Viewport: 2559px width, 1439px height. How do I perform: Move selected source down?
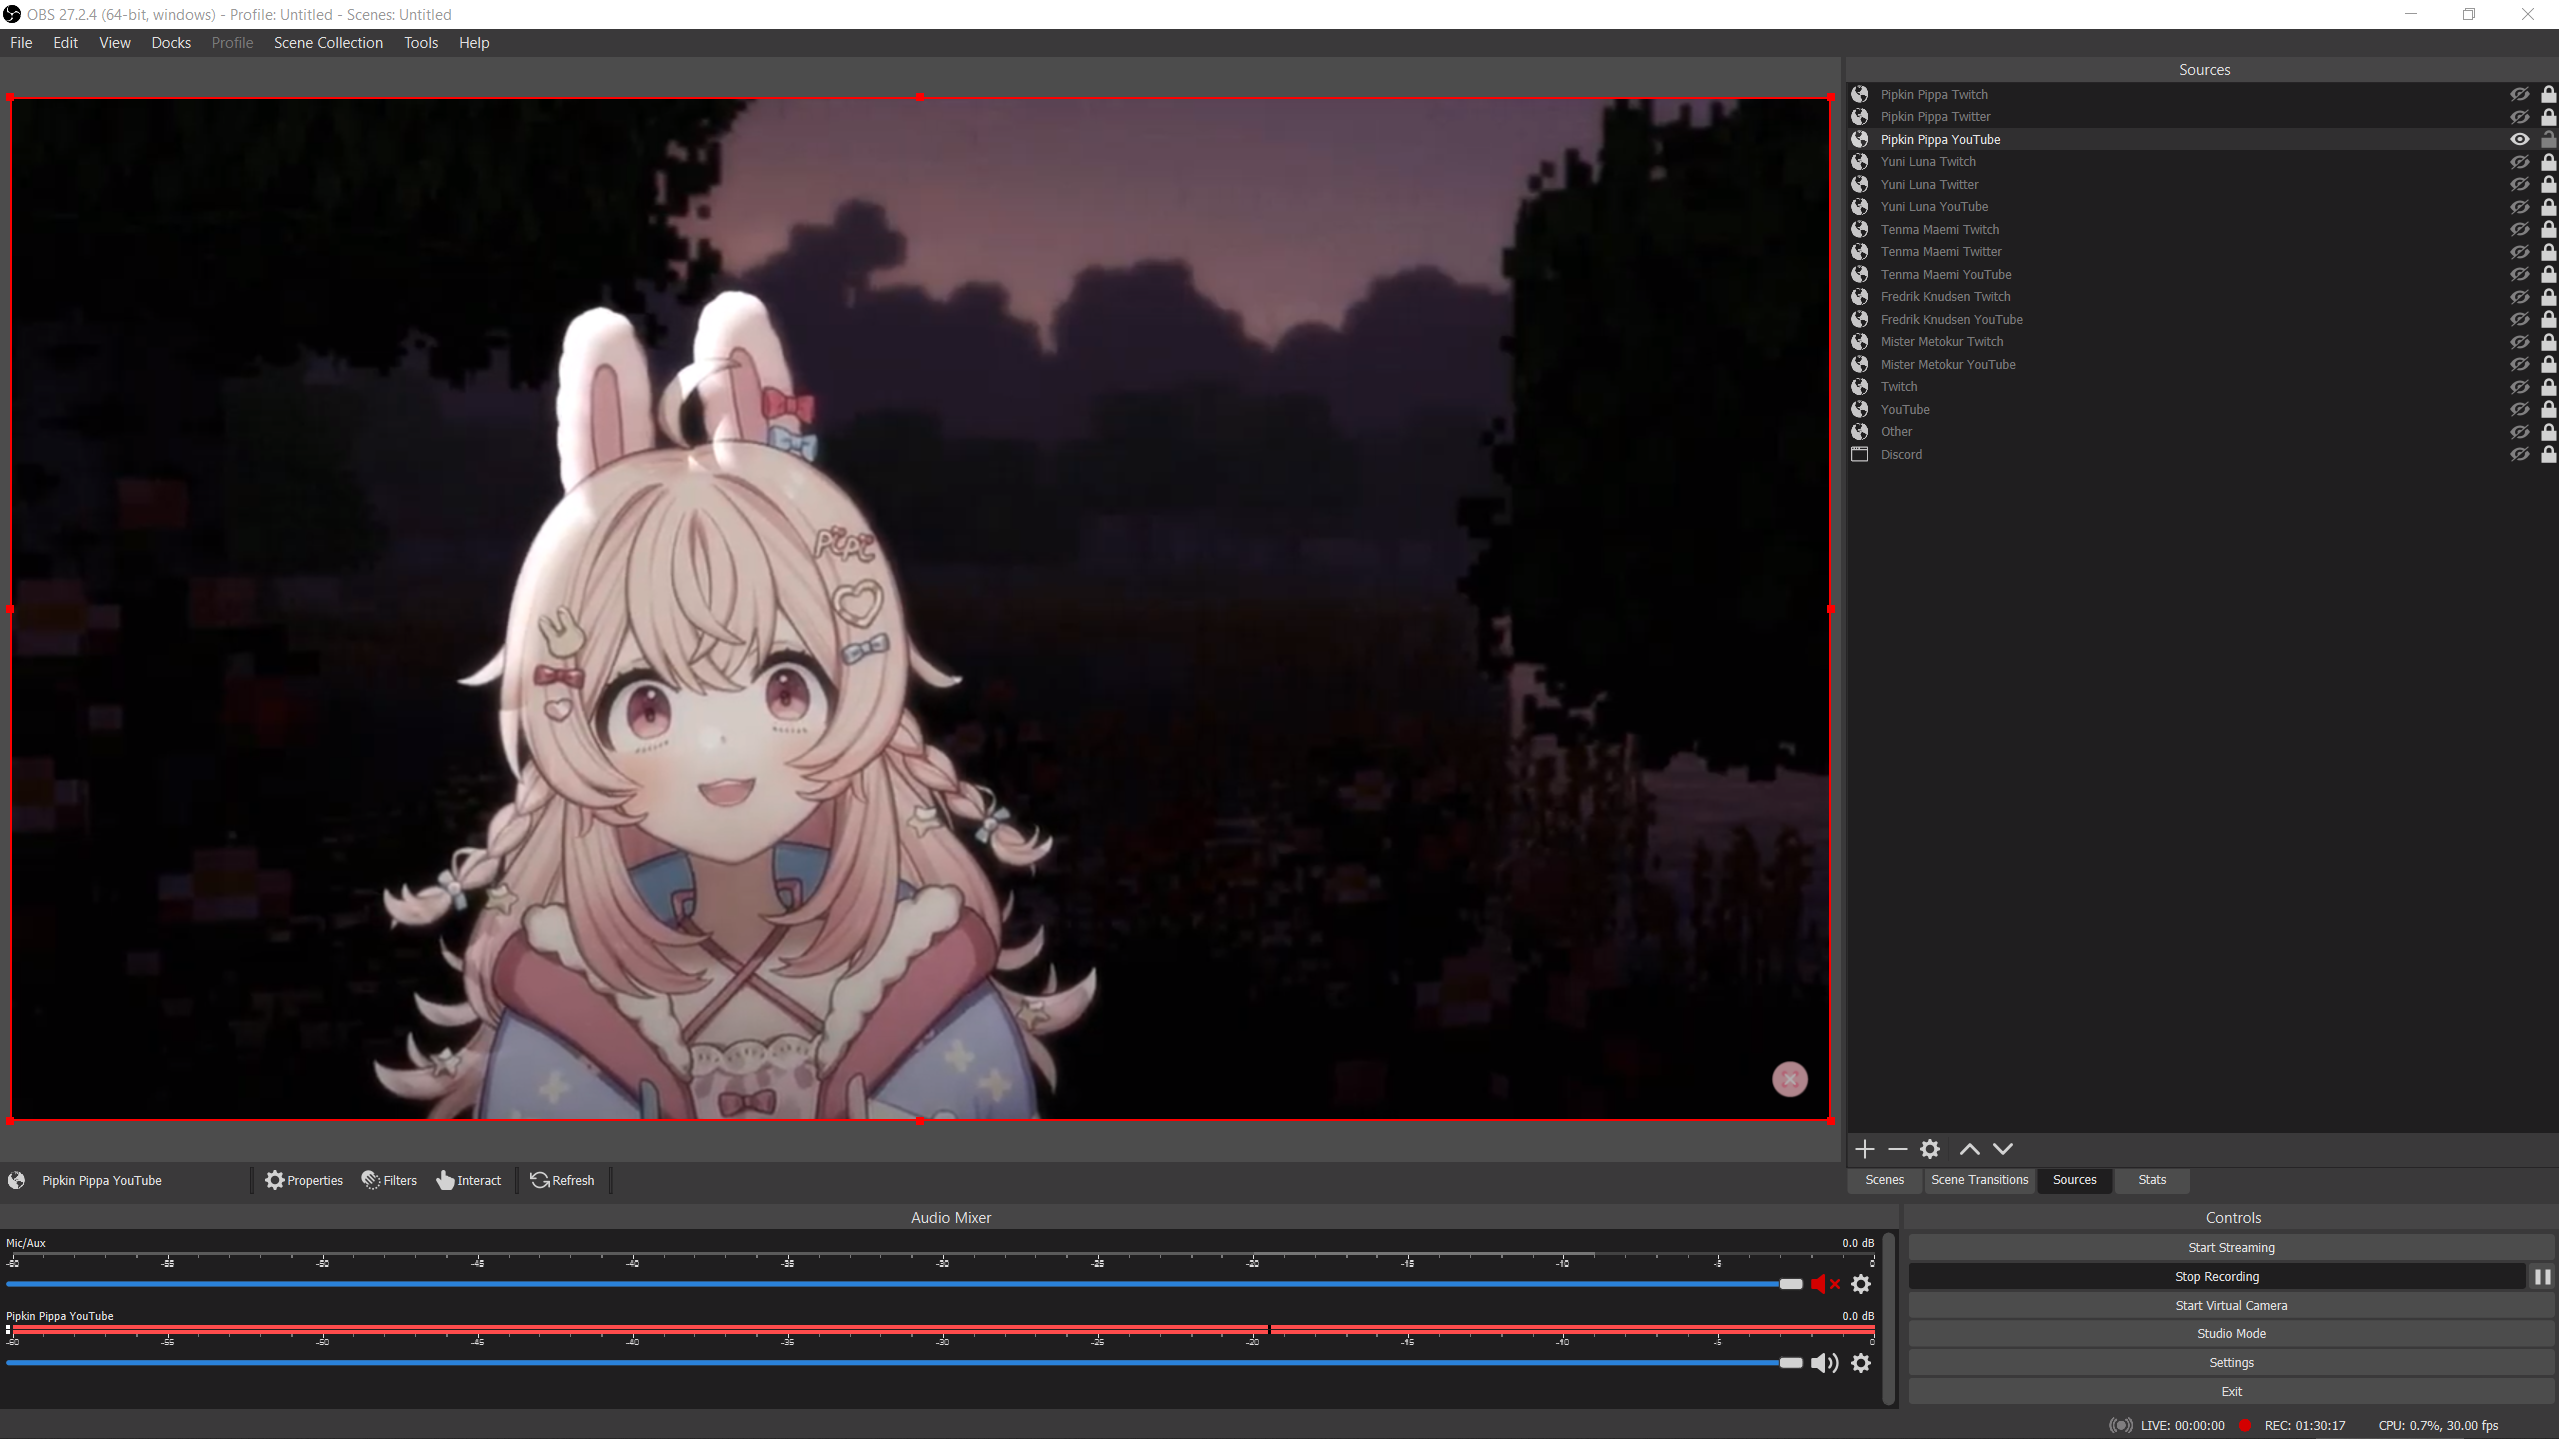[2003, 1149]
